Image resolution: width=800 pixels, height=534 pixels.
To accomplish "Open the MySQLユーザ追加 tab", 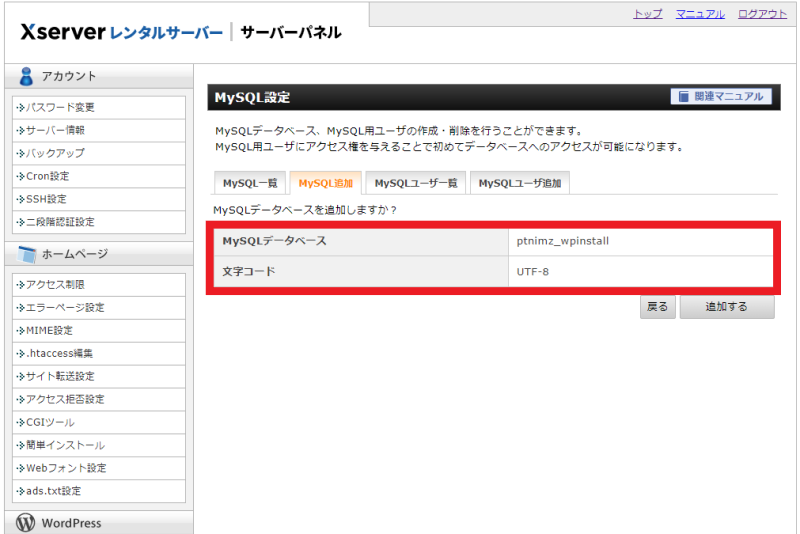I will [x=520, y=183].
